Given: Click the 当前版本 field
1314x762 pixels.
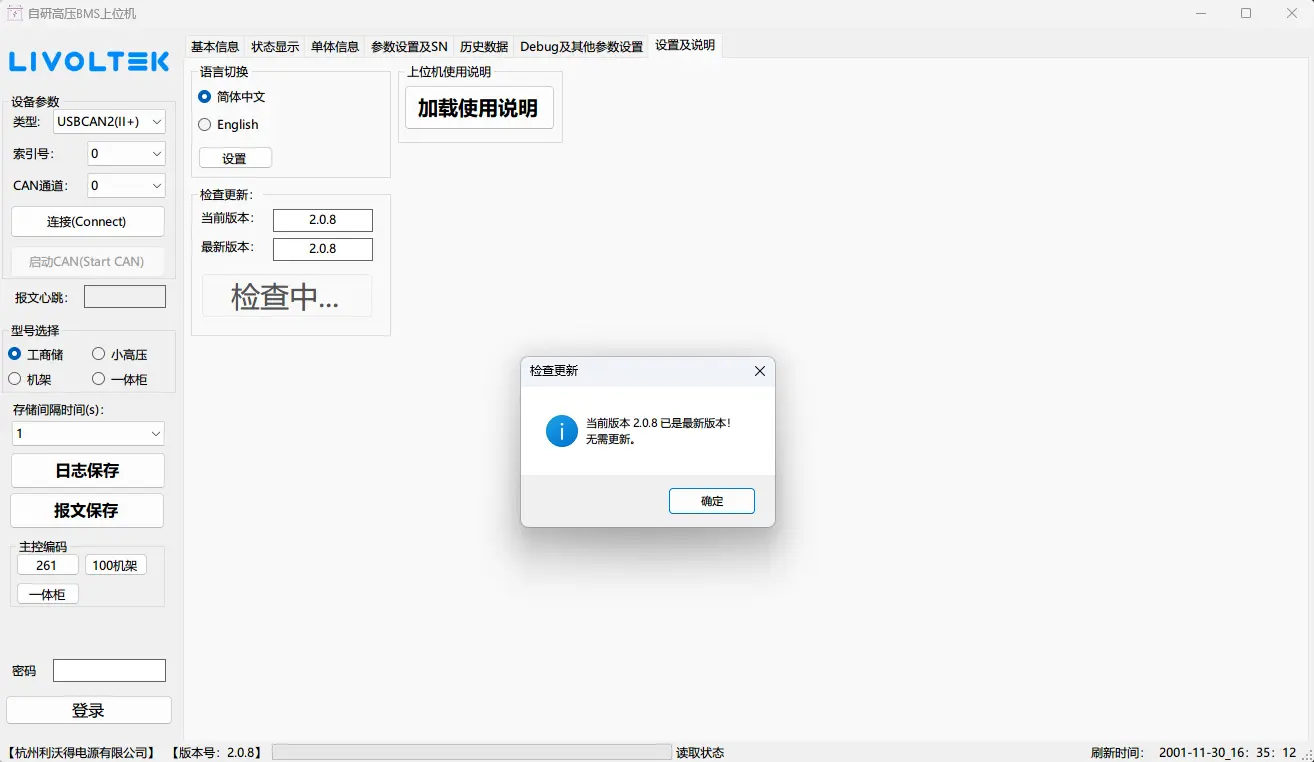Looking at the screenshot, I should [x=323, y=220].
